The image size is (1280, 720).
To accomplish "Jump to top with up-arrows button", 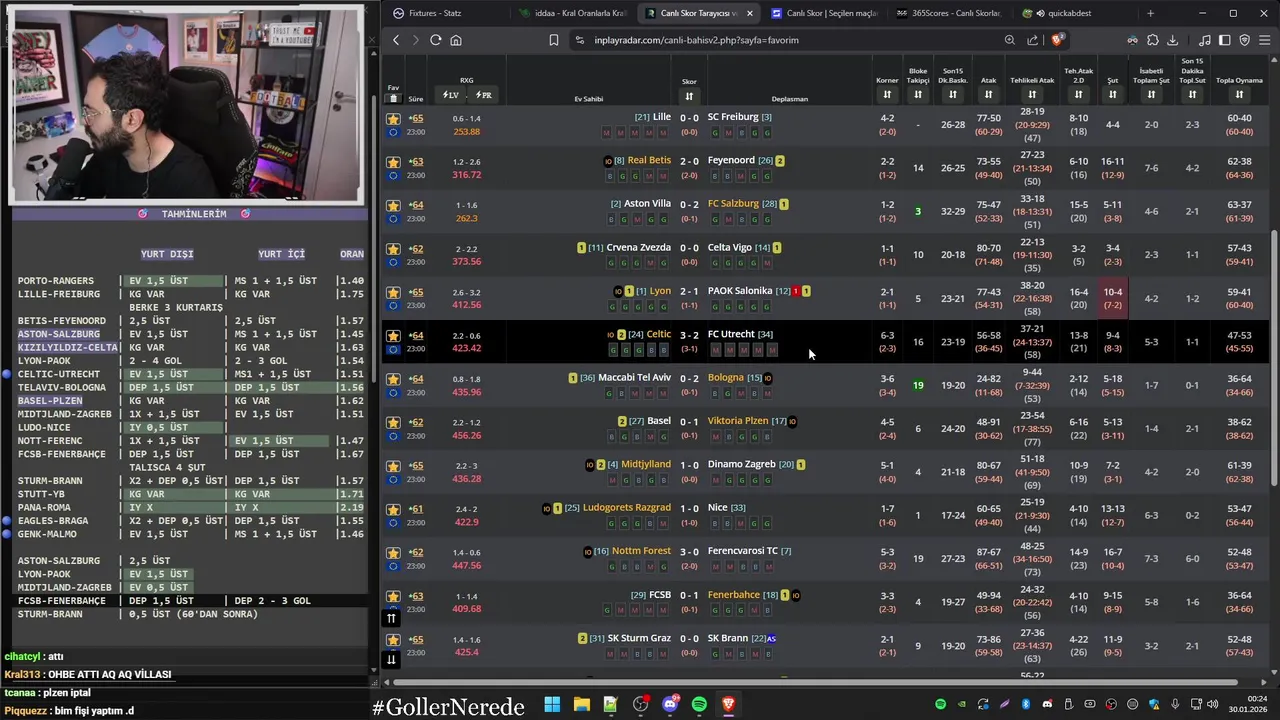I will 391,618.
